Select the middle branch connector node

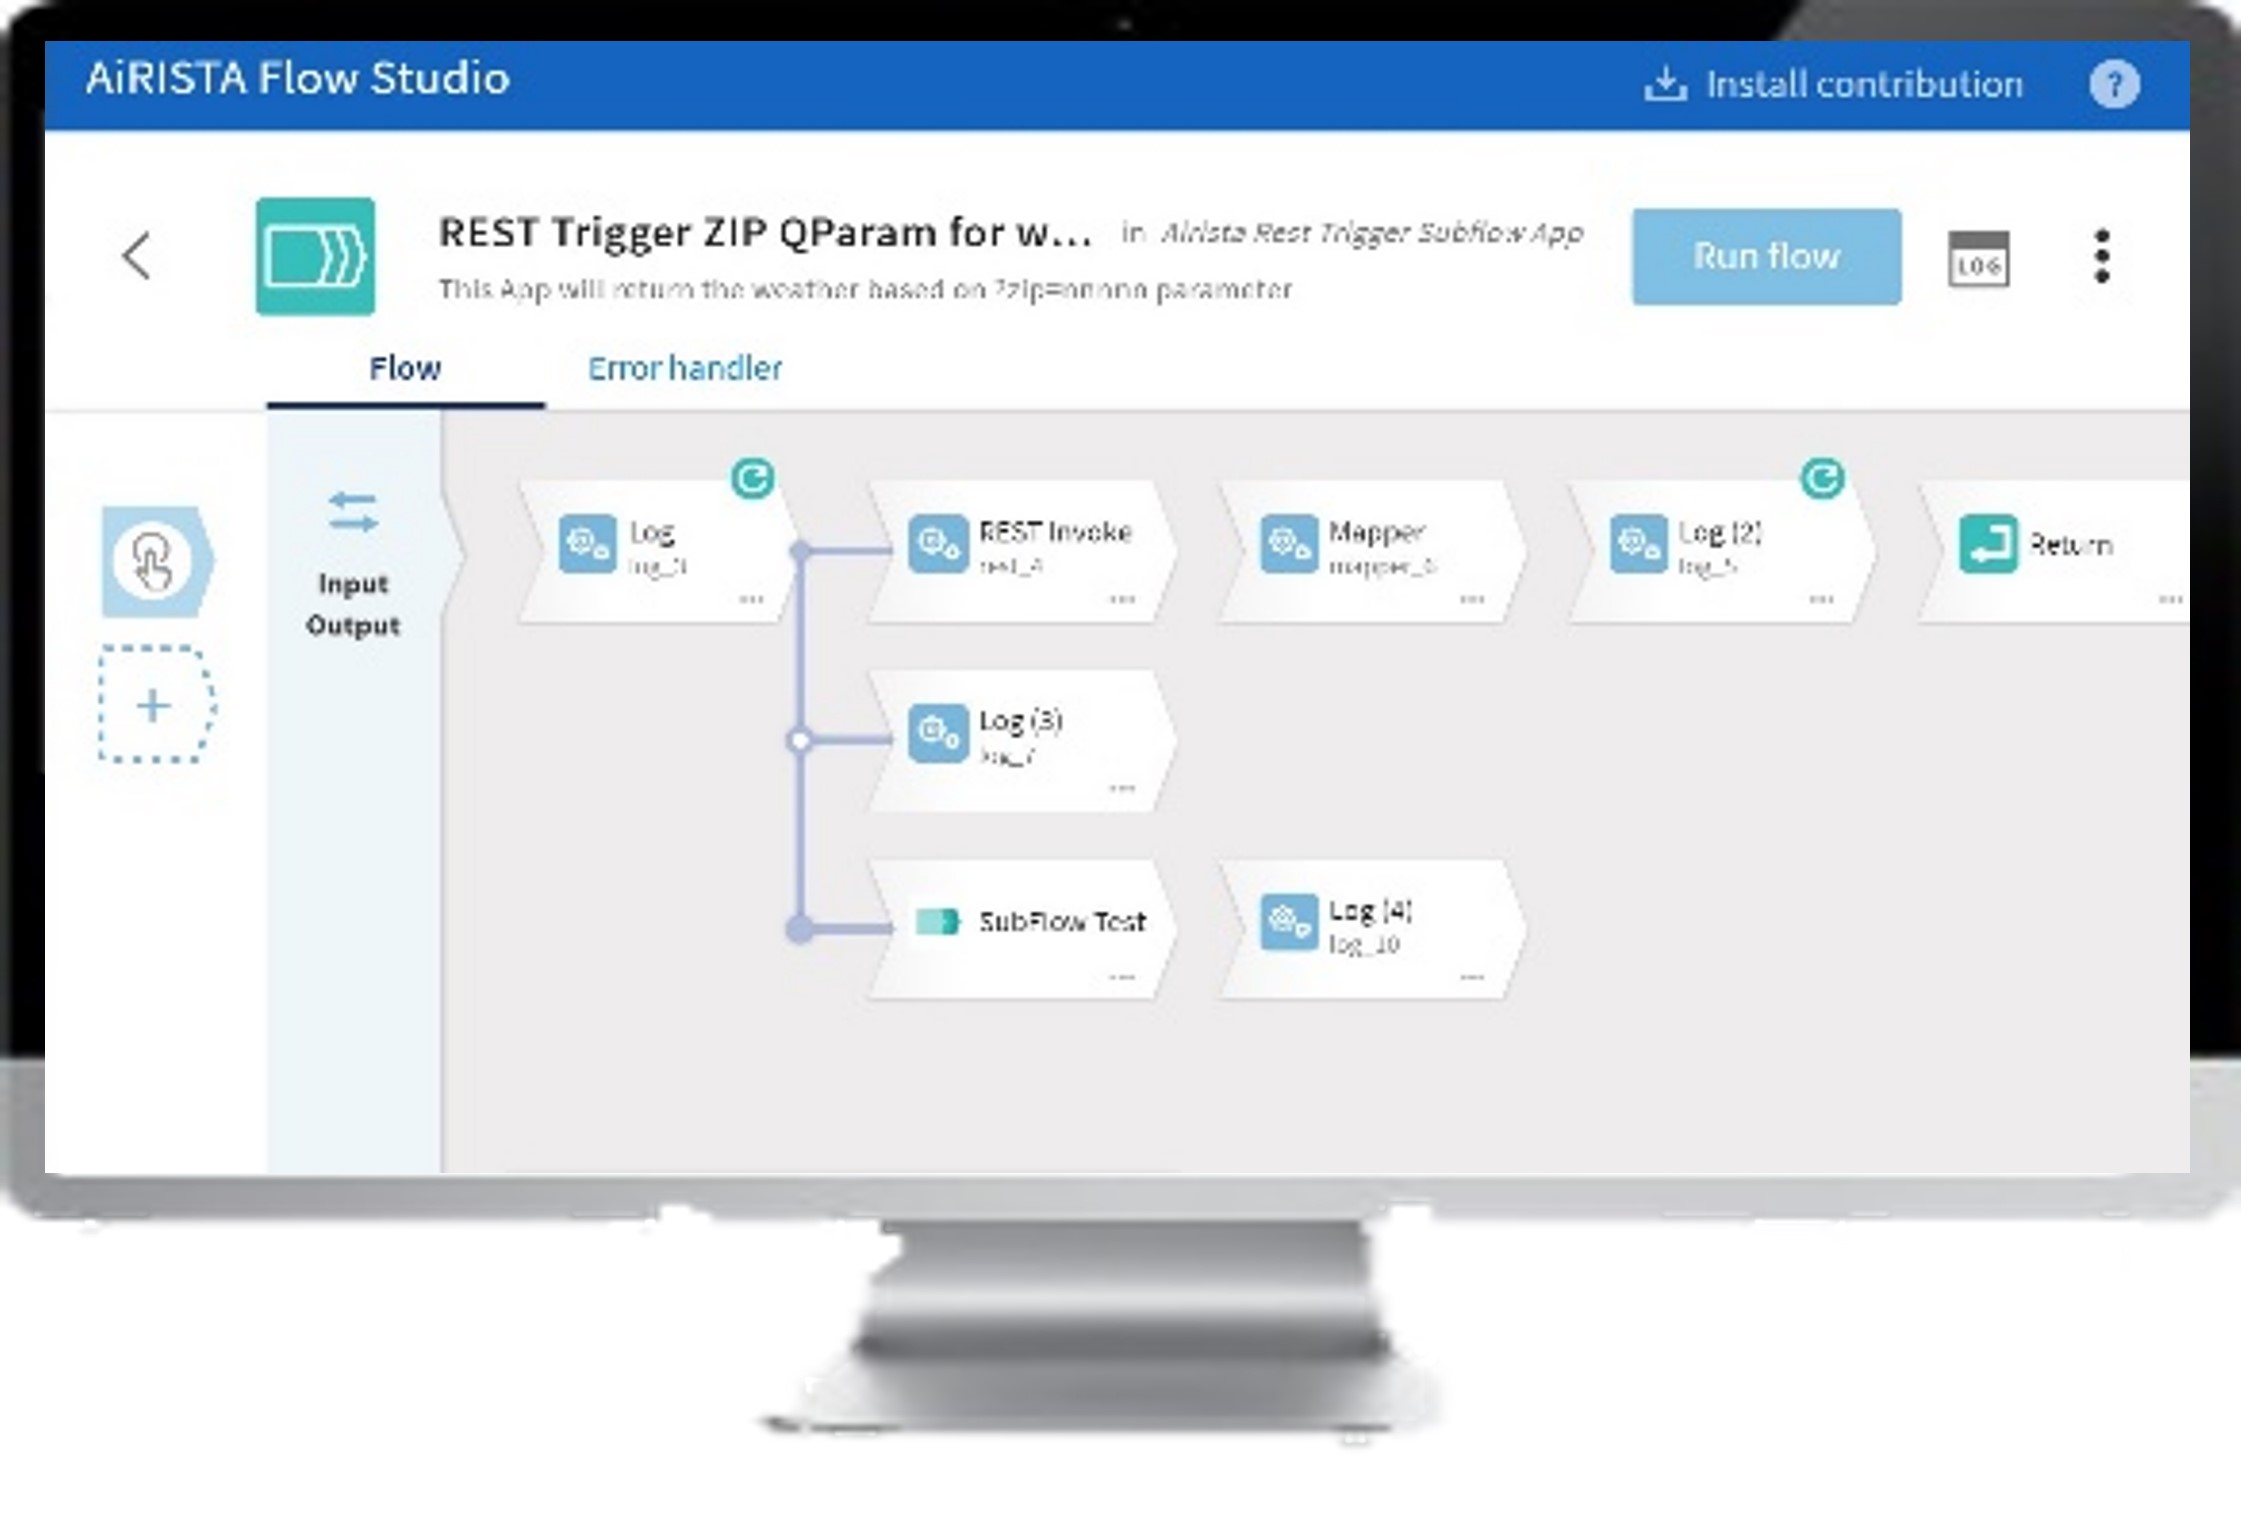pyautogui.click(x=800, y=740)
